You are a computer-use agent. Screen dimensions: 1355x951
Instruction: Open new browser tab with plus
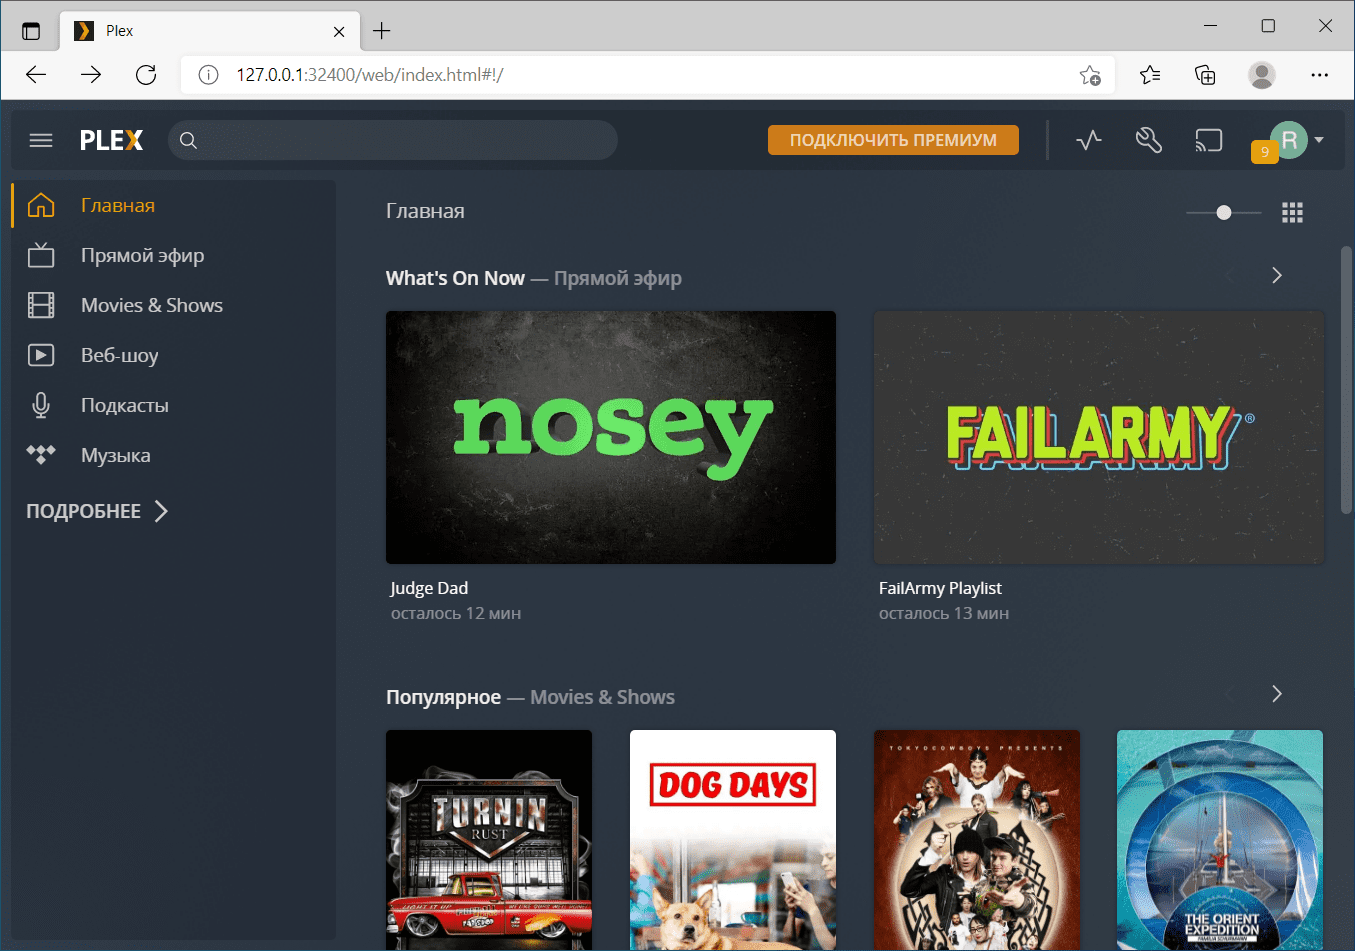tap(382, 31)
